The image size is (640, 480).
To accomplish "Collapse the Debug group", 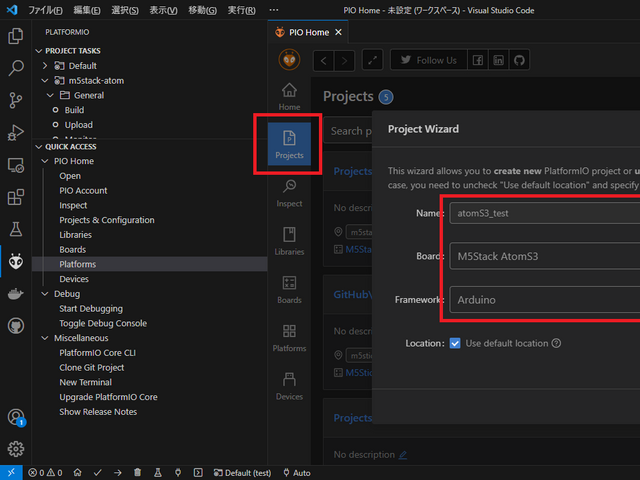I will (x=45, y=294).
